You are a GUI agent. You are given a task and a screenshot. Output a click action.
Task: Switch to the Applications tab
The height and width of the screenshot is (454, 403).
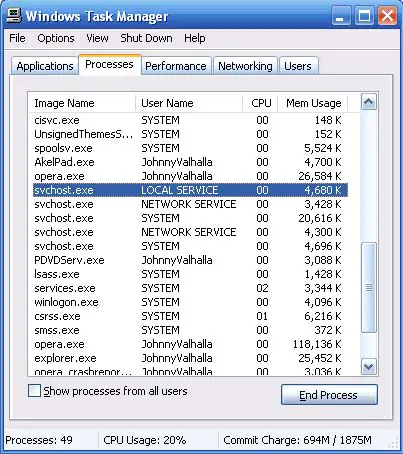click(45, 66)
